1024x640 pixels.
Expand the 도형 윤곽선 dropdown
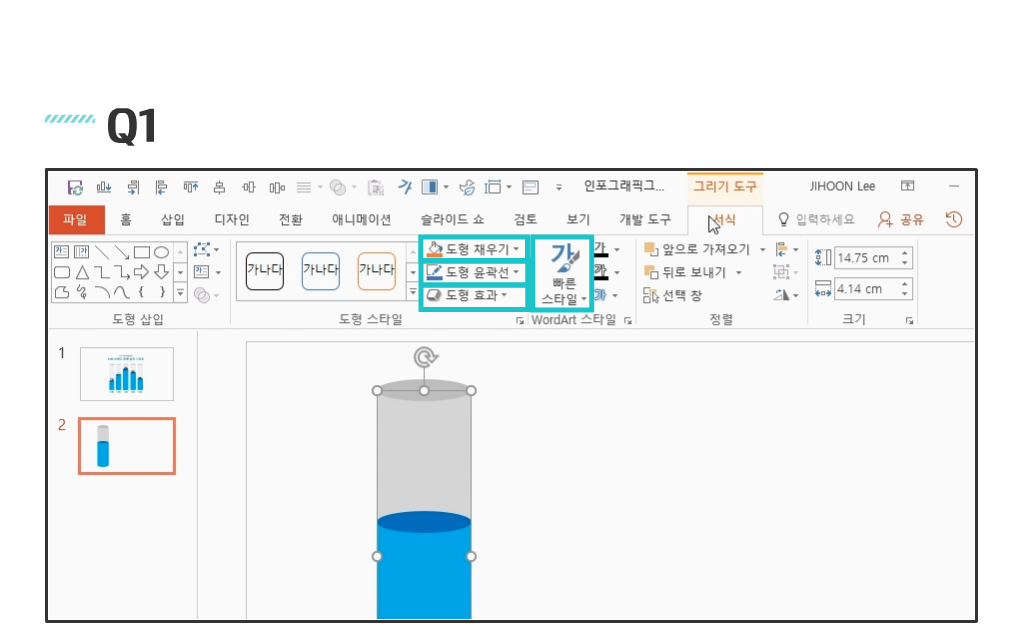[472, 272]
